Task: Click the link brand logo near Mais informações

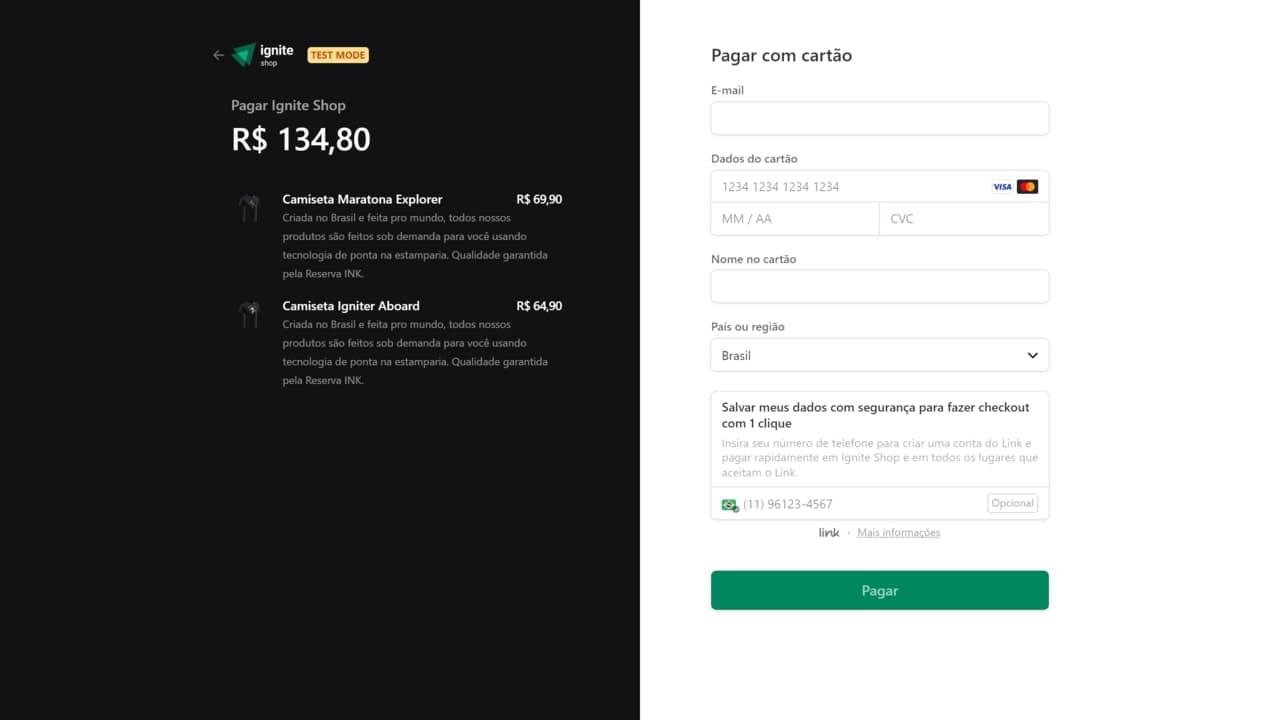Action: pyautogui.click(x=829, y=532)
